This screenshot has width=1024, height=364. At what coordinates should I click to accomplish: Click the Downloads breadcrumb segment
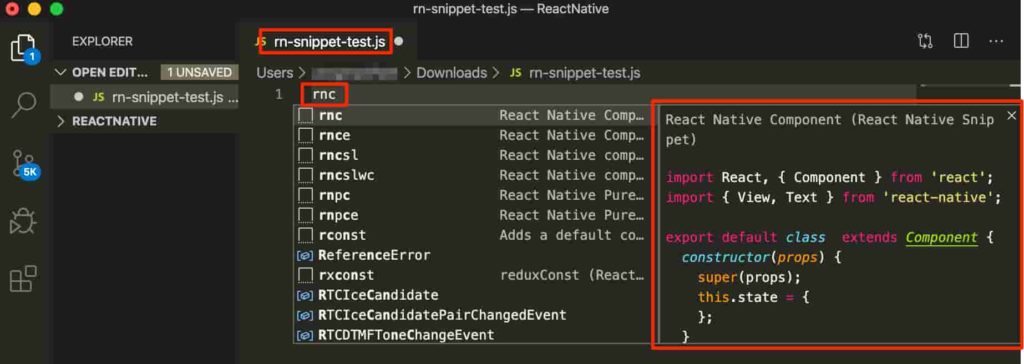tap(451, 73)
